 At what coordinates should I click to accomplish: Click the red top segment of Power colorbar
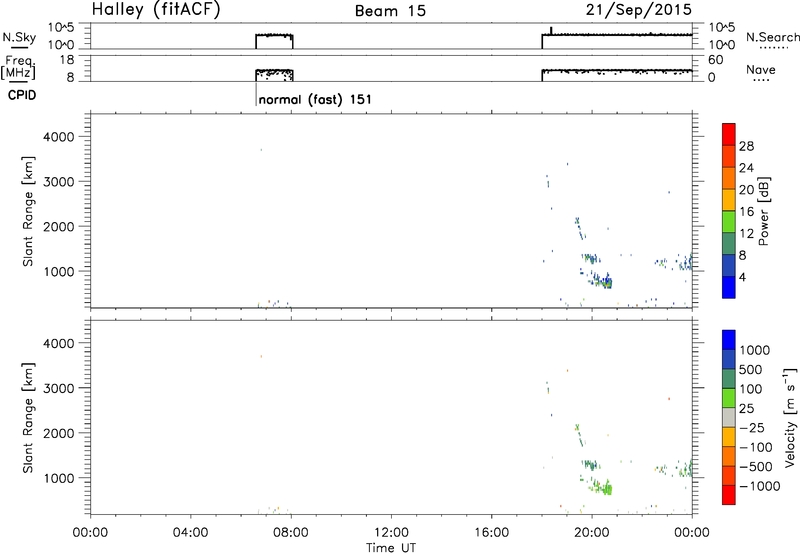click(x=729, y=134)
